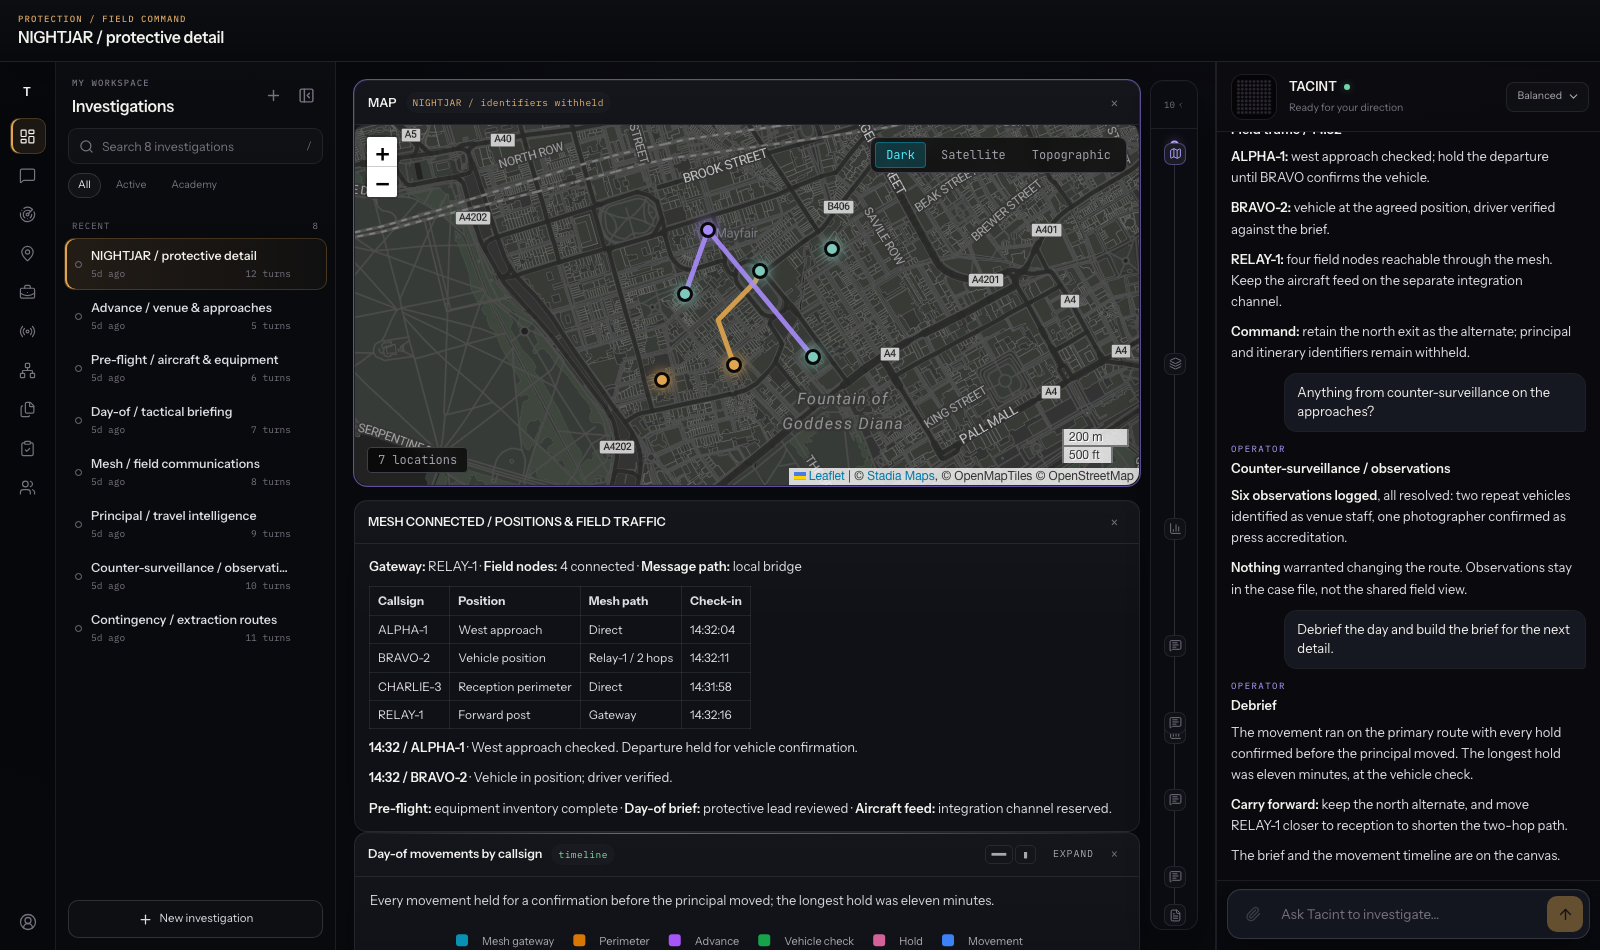
Task: Open the team users icon in sidebar
Action: pyautogui.click(x=28, y=488)
